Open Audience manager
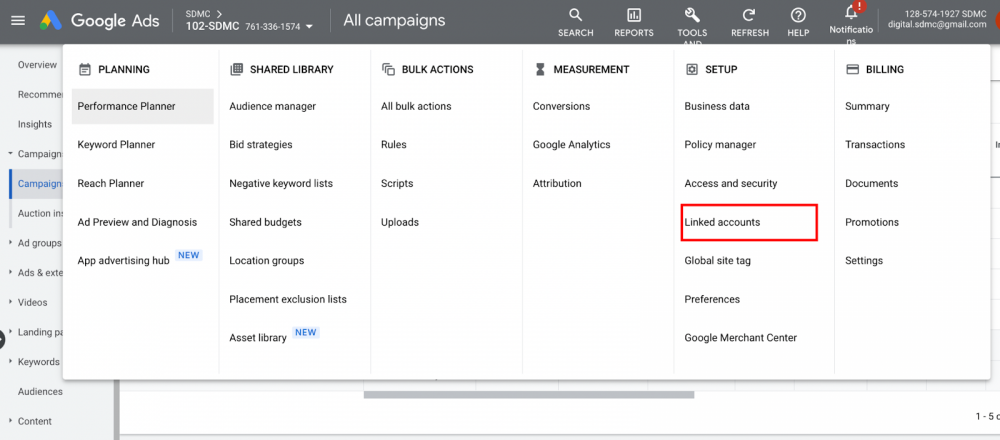Screen dimensions: 1000x440 (x=272, y=106)
